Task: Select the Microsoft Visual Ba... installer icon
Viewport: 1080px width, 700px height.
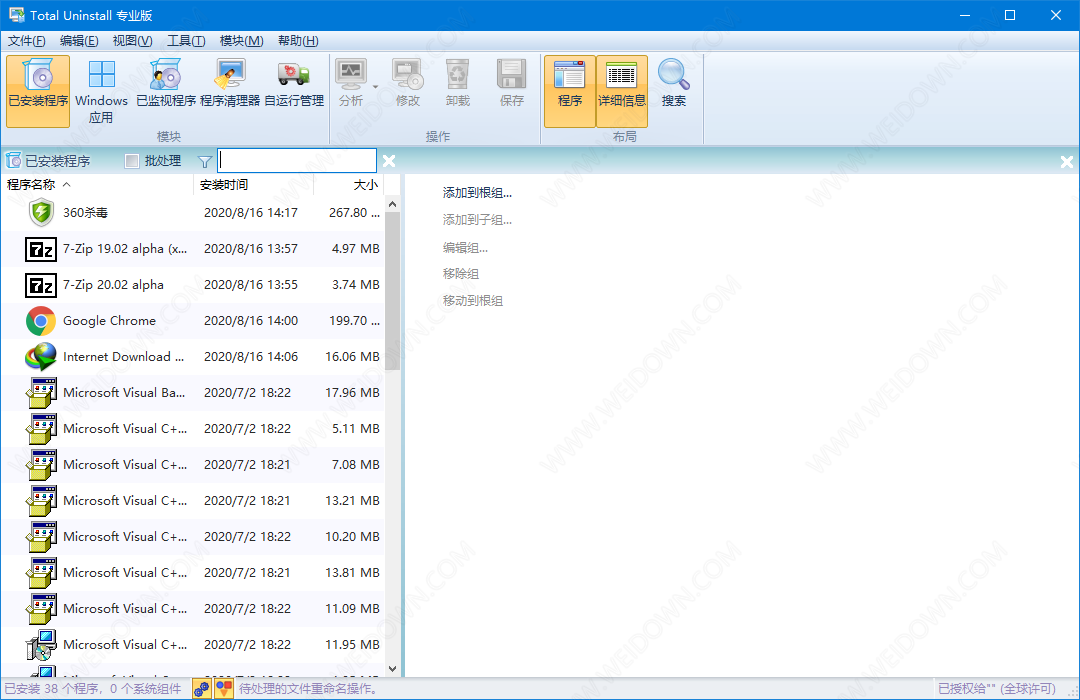Action: [x=41, y=393]
